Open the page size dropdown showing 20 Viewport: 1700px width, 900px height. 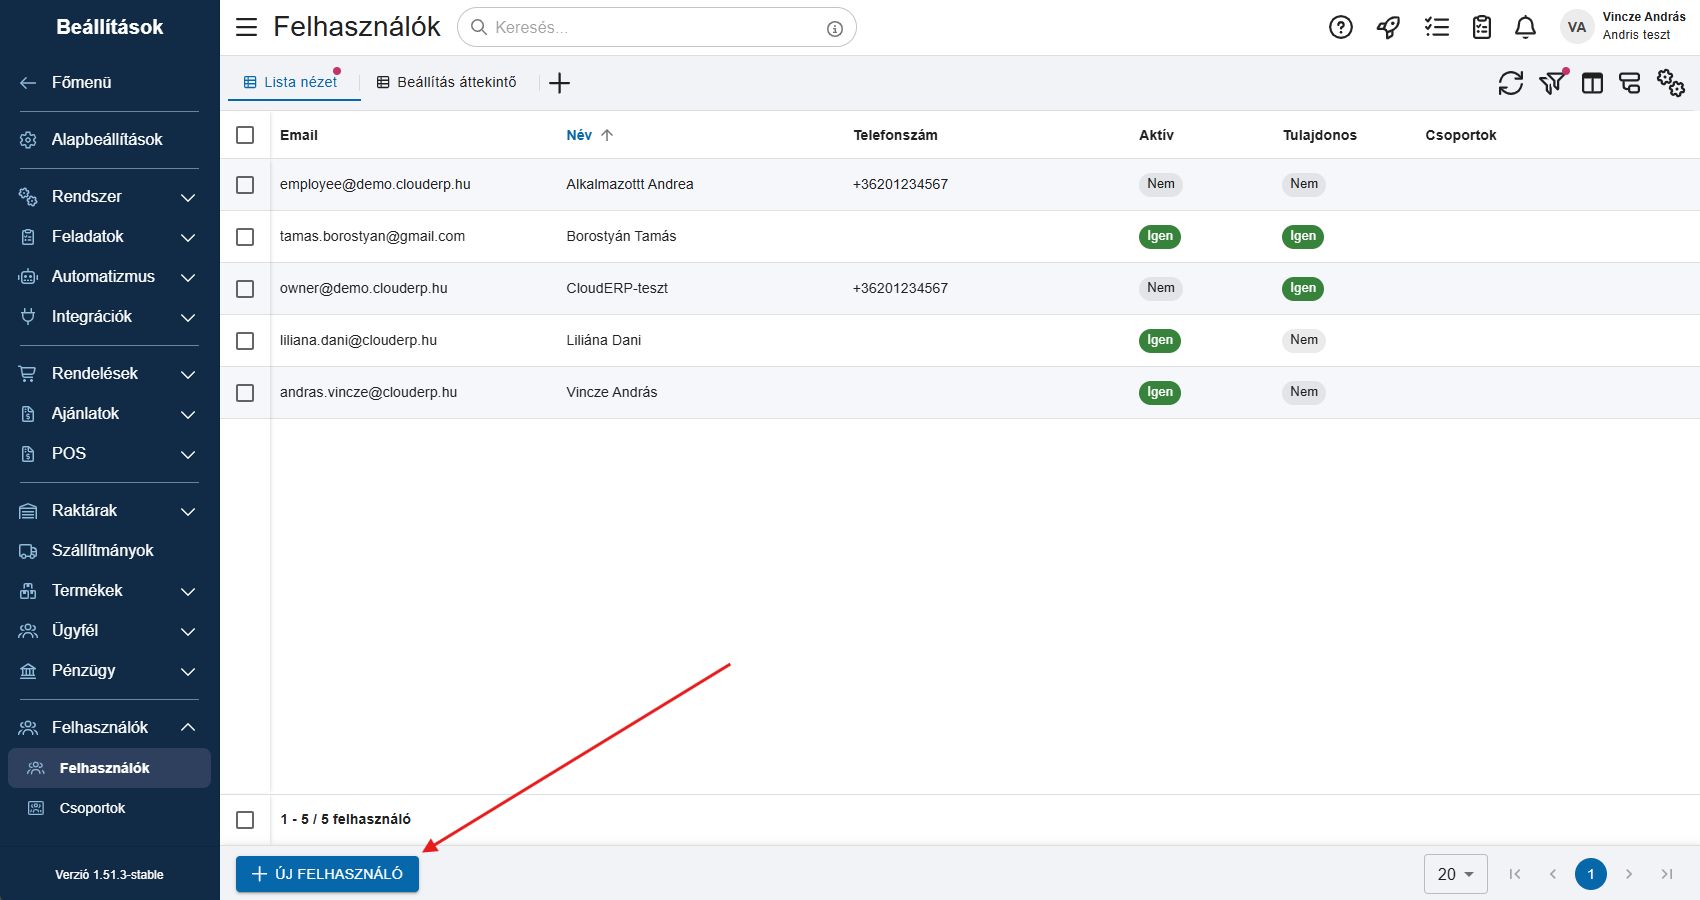pos(1455,874)
